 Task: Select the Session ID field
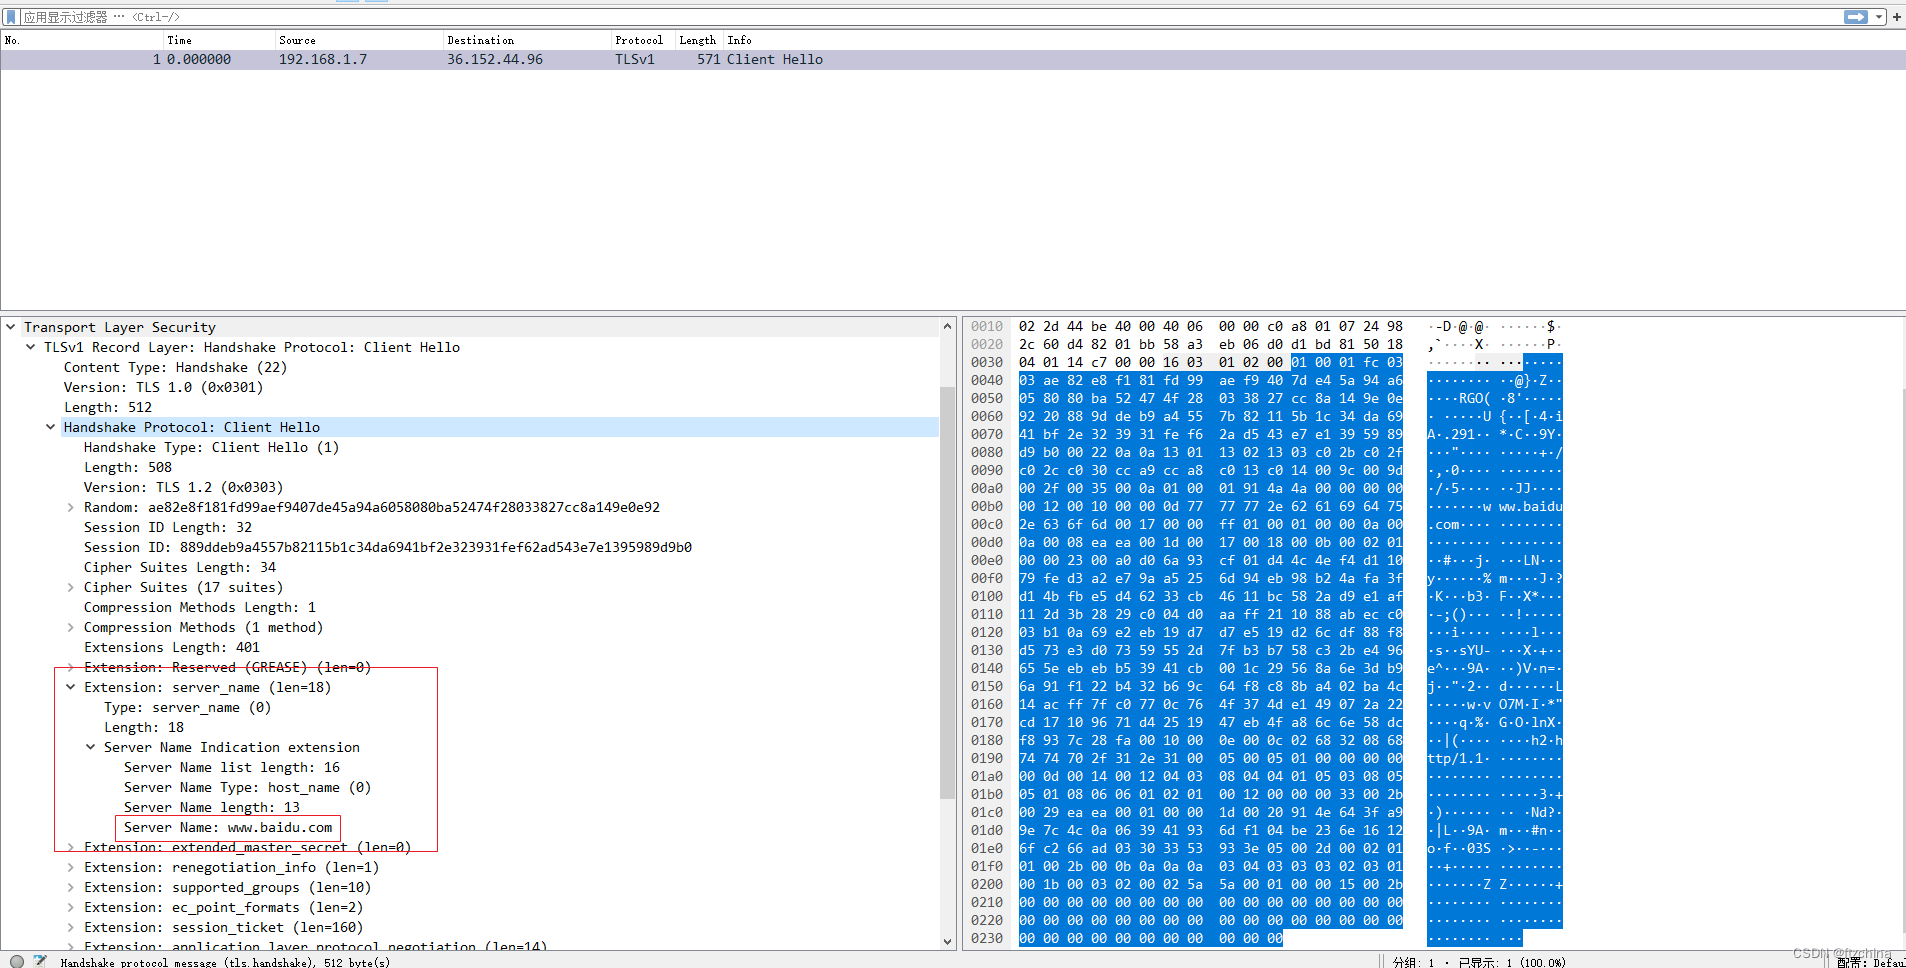tap(387, 547)
